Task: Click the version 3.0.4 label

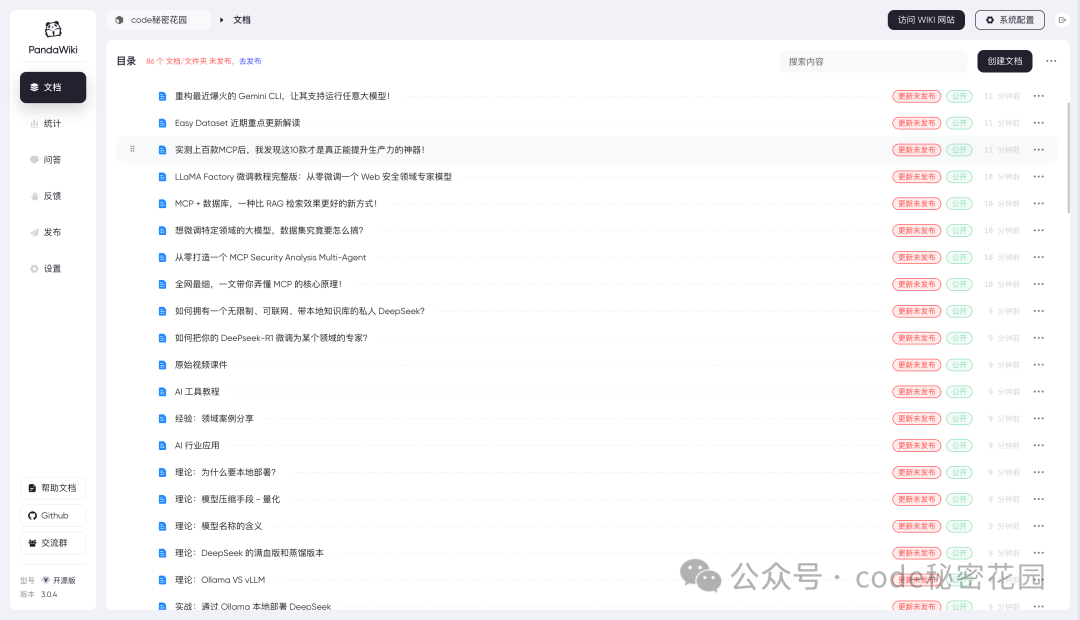Action: click(49, 595)
